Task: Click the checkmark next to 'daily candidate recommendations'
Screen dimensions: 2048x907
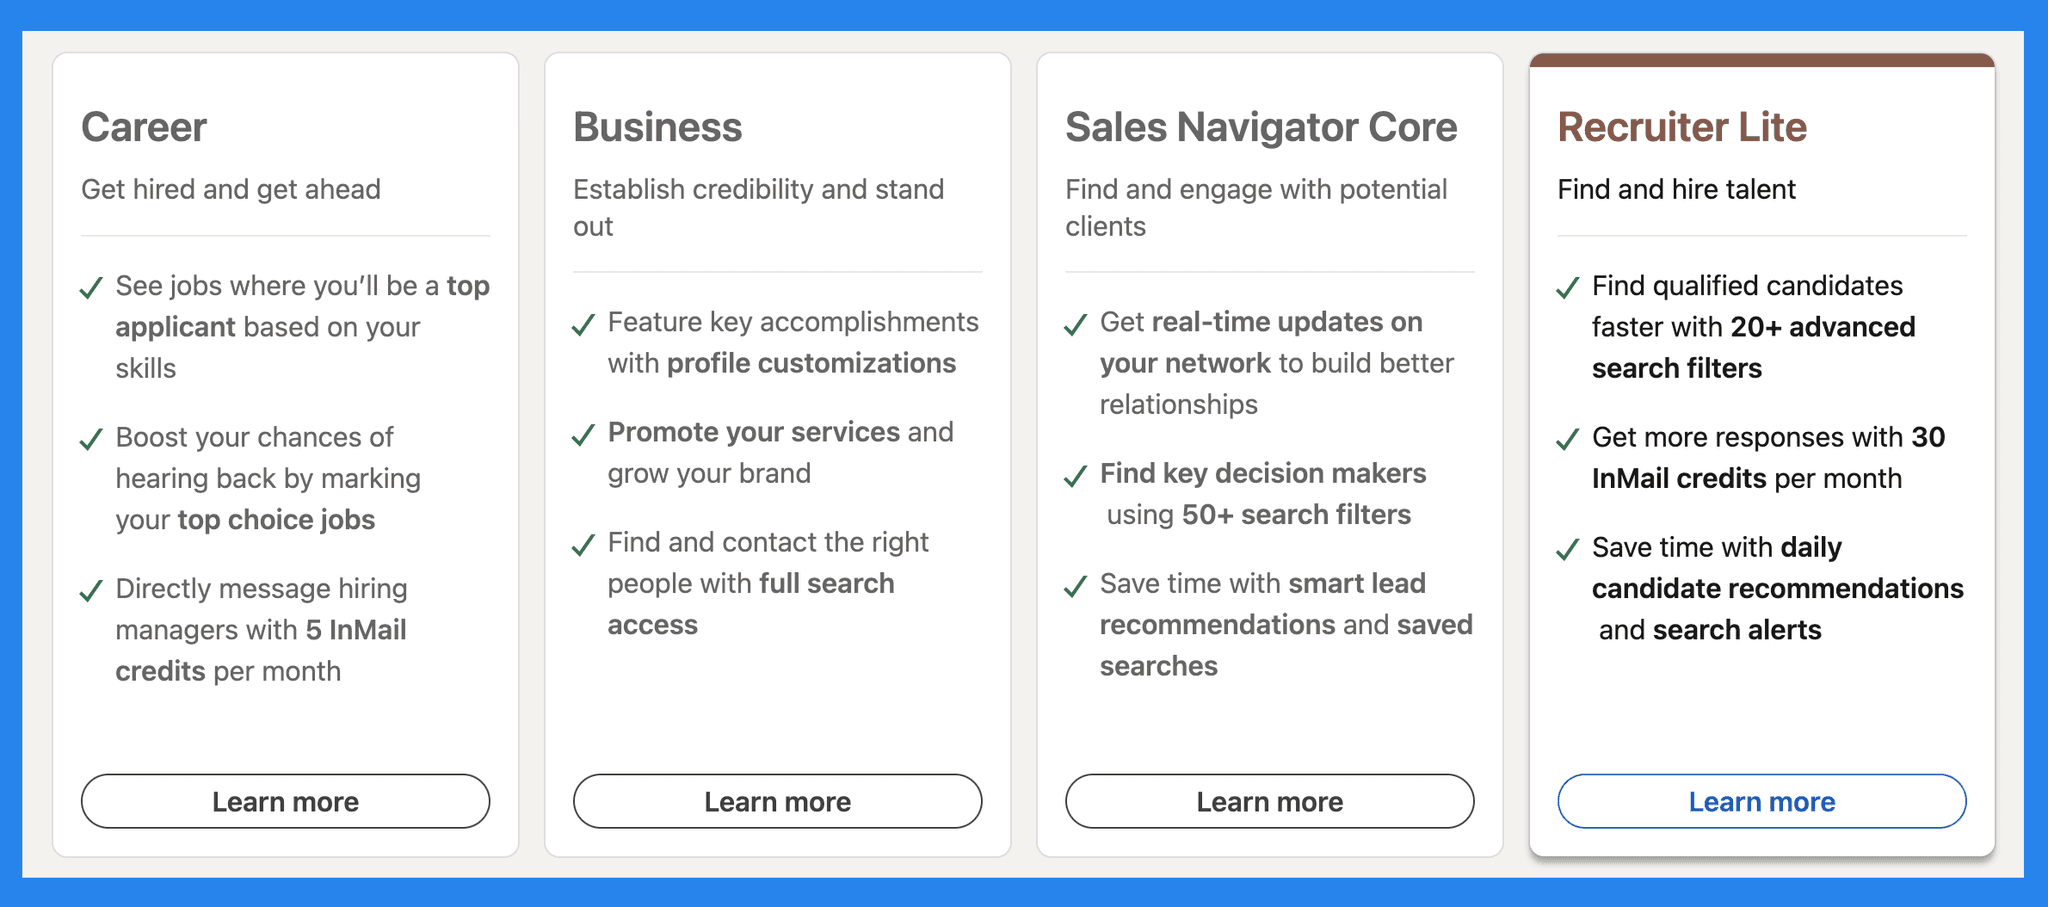Action: [1568, 548]
